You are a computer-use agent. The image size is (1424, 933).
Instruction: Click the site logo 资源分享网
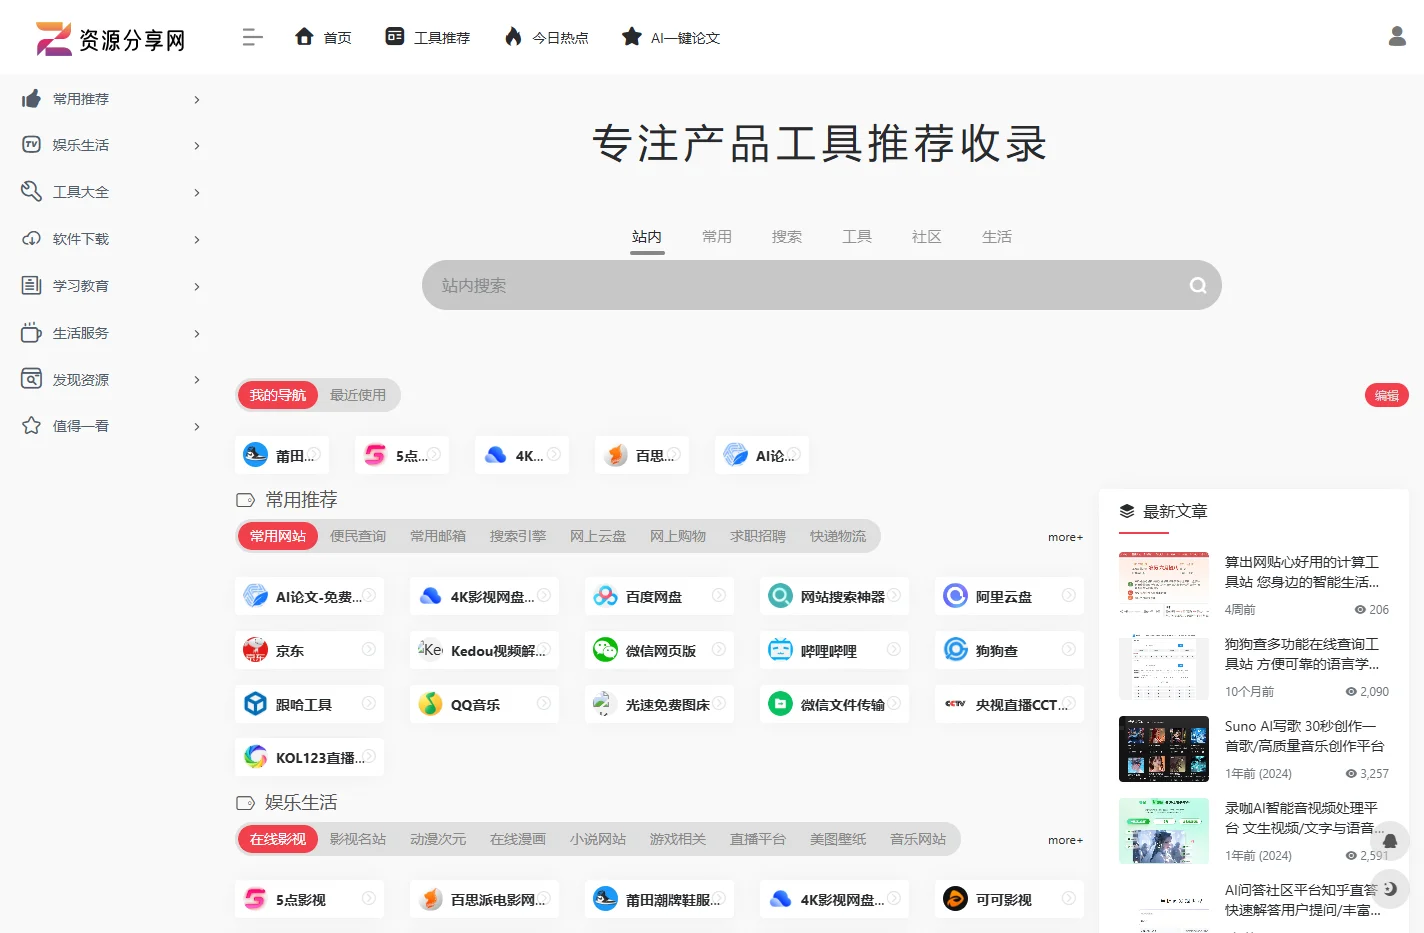tap(110, 38)
